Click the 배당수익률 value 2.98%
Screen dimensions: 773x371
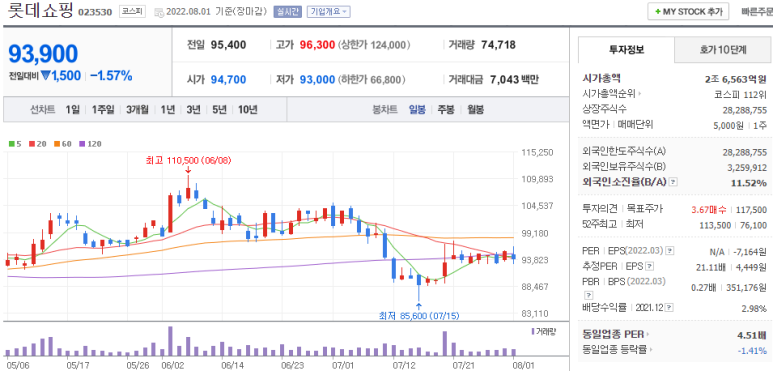click(754, 308)
